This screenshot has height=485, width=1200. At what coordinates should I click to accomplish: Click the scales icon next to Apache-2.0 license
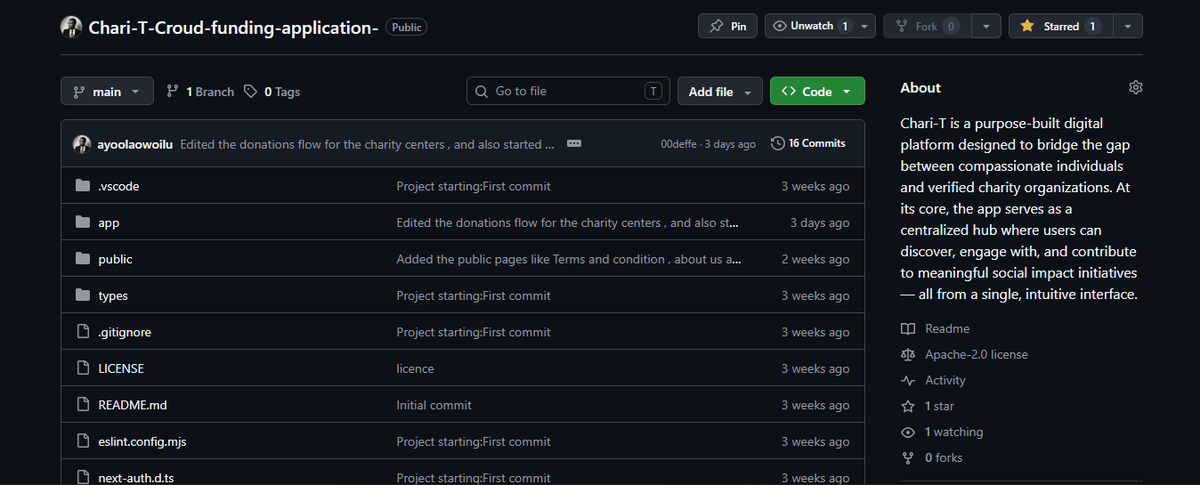908,355
